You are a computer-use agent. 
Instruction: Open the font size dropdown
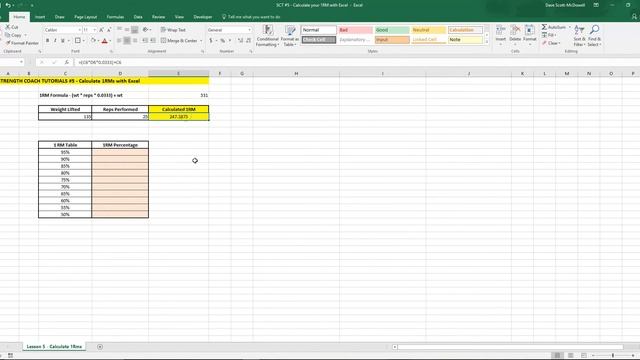coord(95,30)
